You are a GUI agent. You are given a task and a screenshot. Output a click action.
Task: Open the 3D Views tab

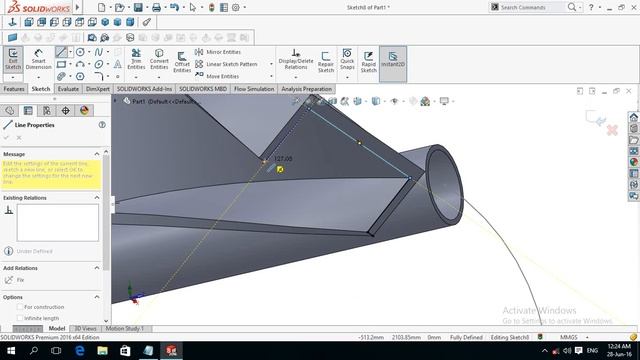85,329
